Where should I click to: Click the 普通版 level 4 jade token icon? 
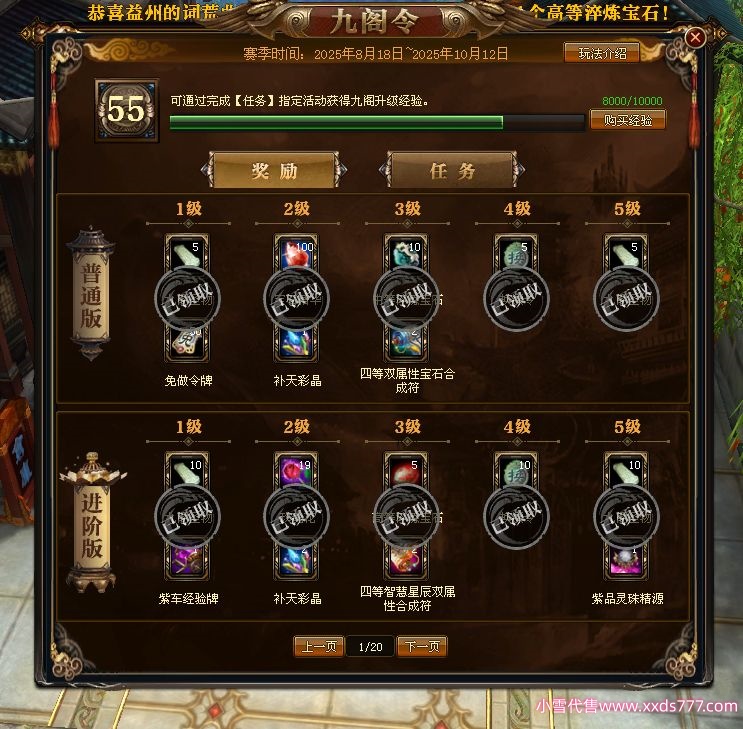click(516, 253)
